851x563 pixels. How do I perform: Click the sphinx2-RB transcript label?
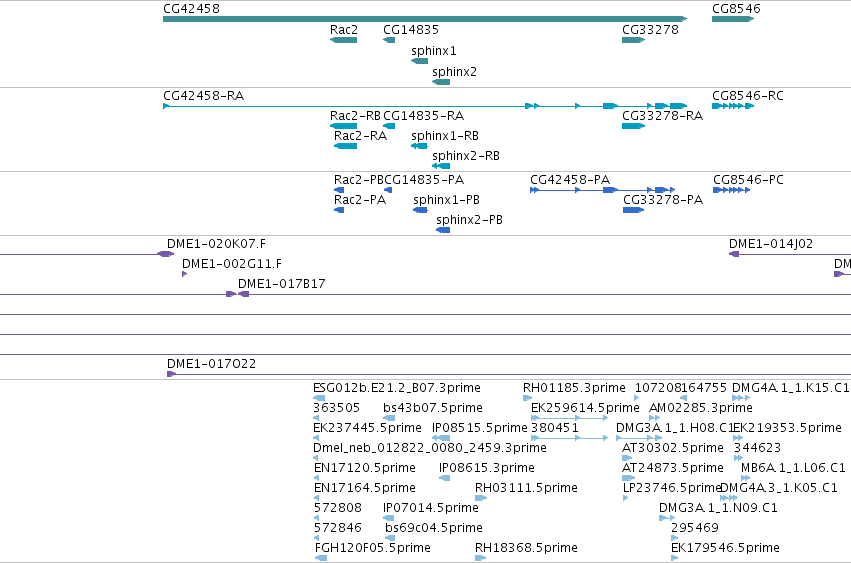[466, 156]
